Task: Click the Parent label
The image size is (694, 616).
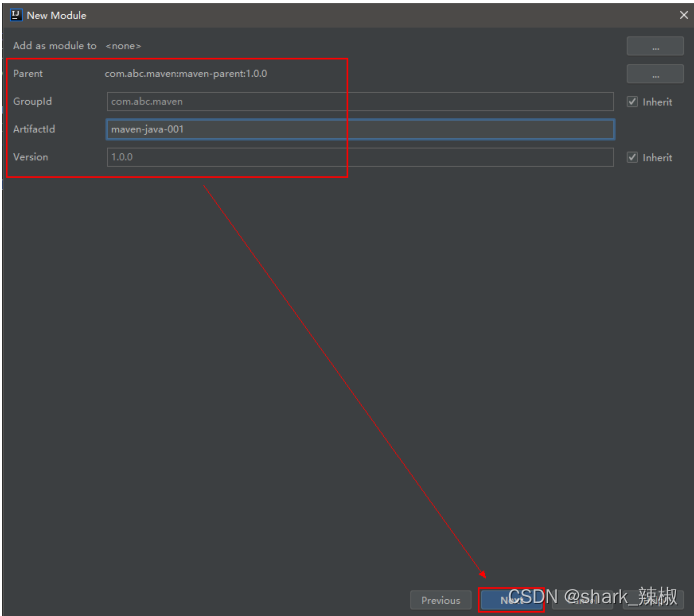Action: (x=28, y=74)
